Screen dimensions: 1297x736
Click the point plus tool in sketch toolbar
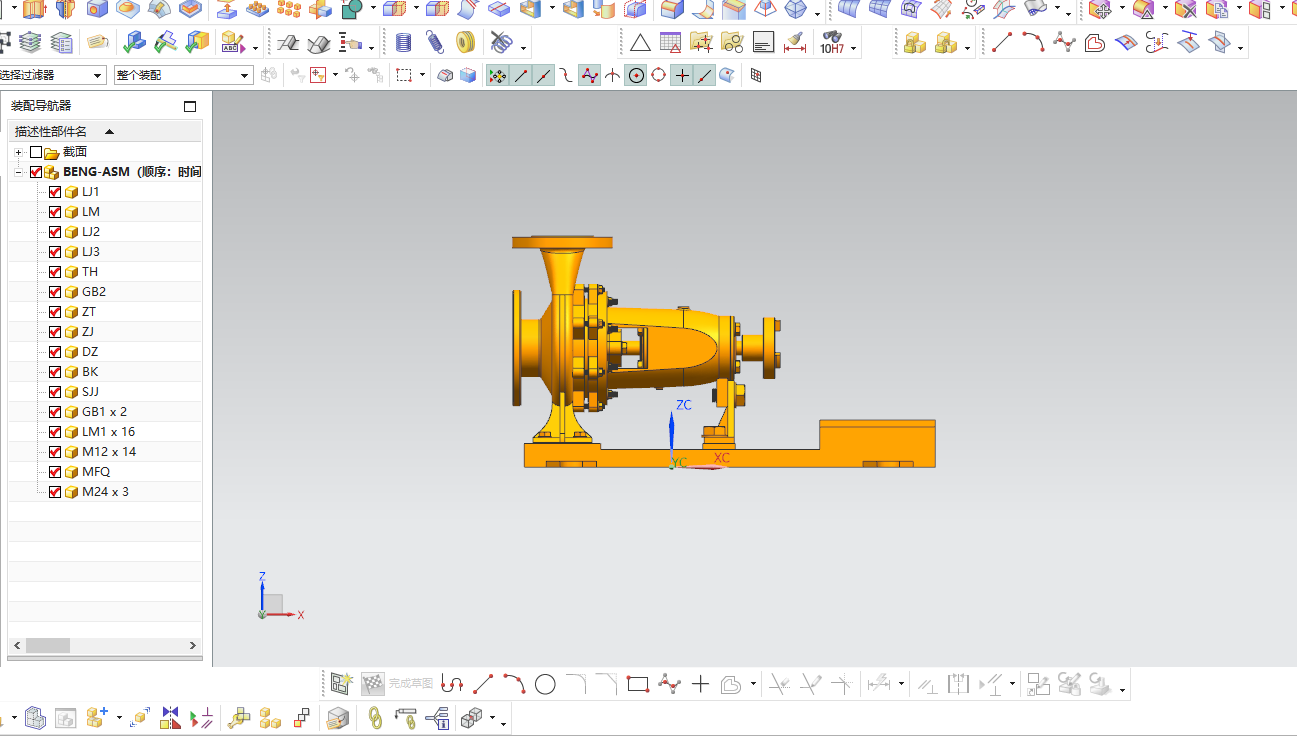click(x=700, y=684)
